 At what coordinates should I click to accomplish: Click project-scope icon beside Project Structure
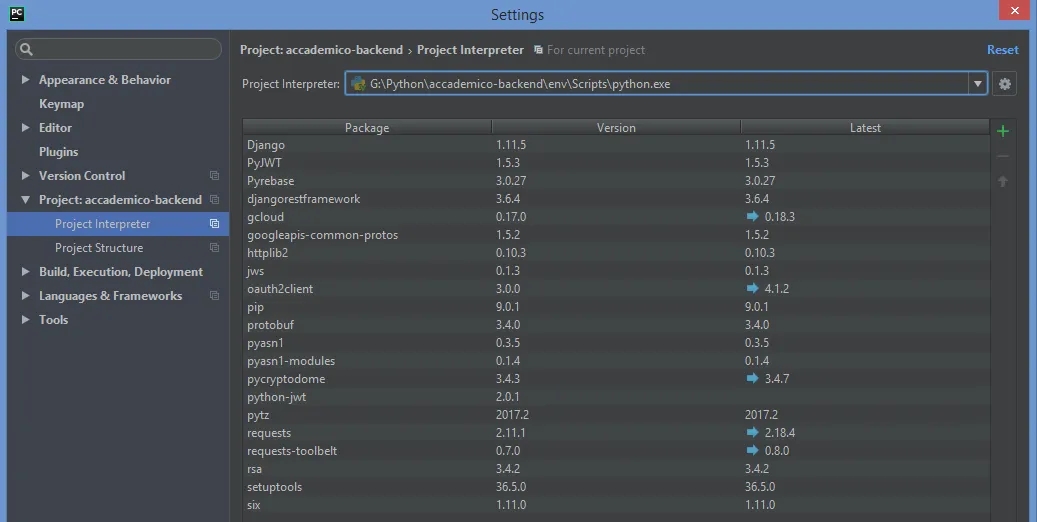pyautogui.click(x=214, y=247)
